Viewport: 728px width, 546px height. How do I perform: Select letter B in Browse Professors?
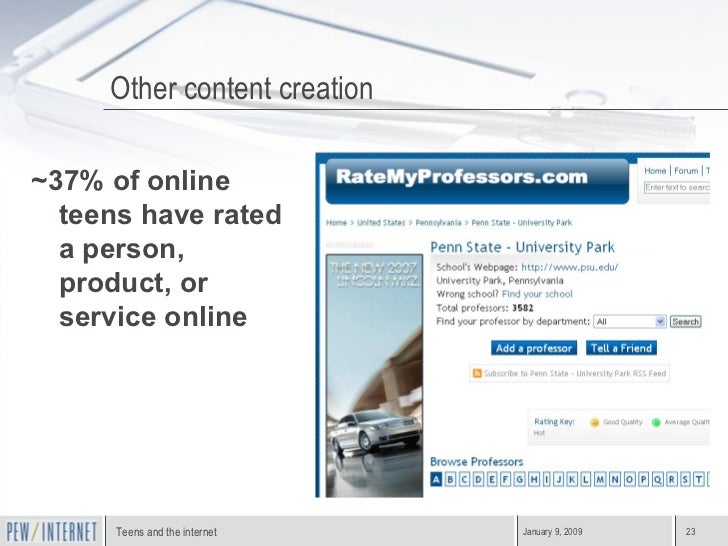[x=450, y=479]
